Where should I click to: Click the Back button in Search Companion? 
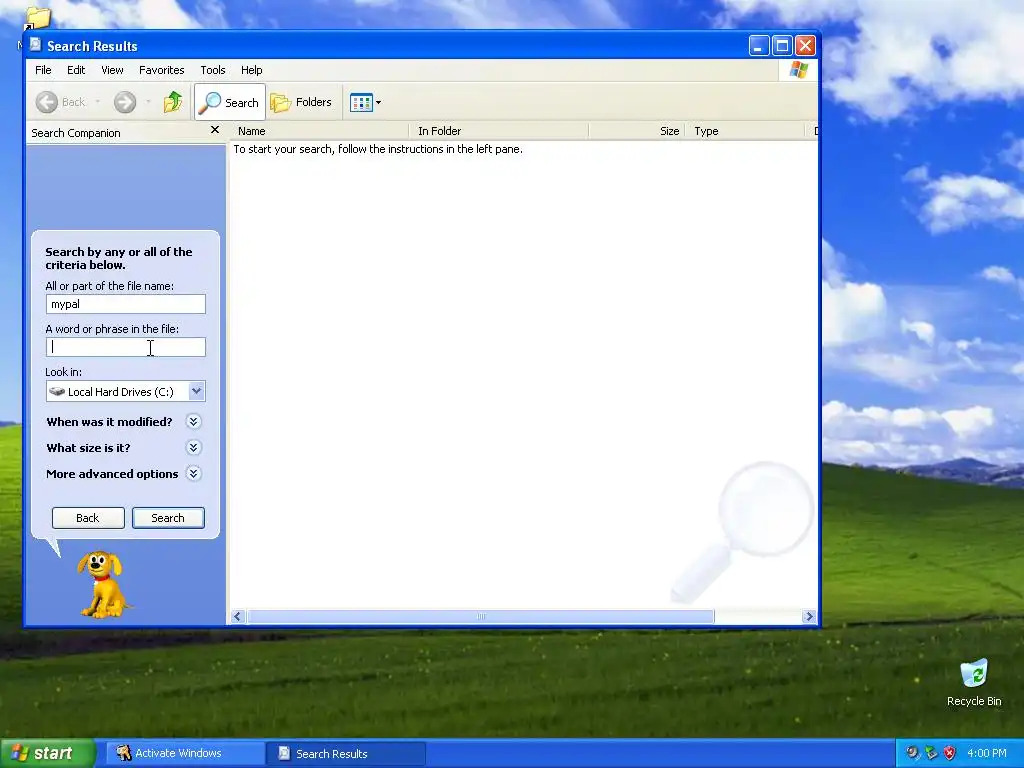pyautogui.click(x=88, y=518)
